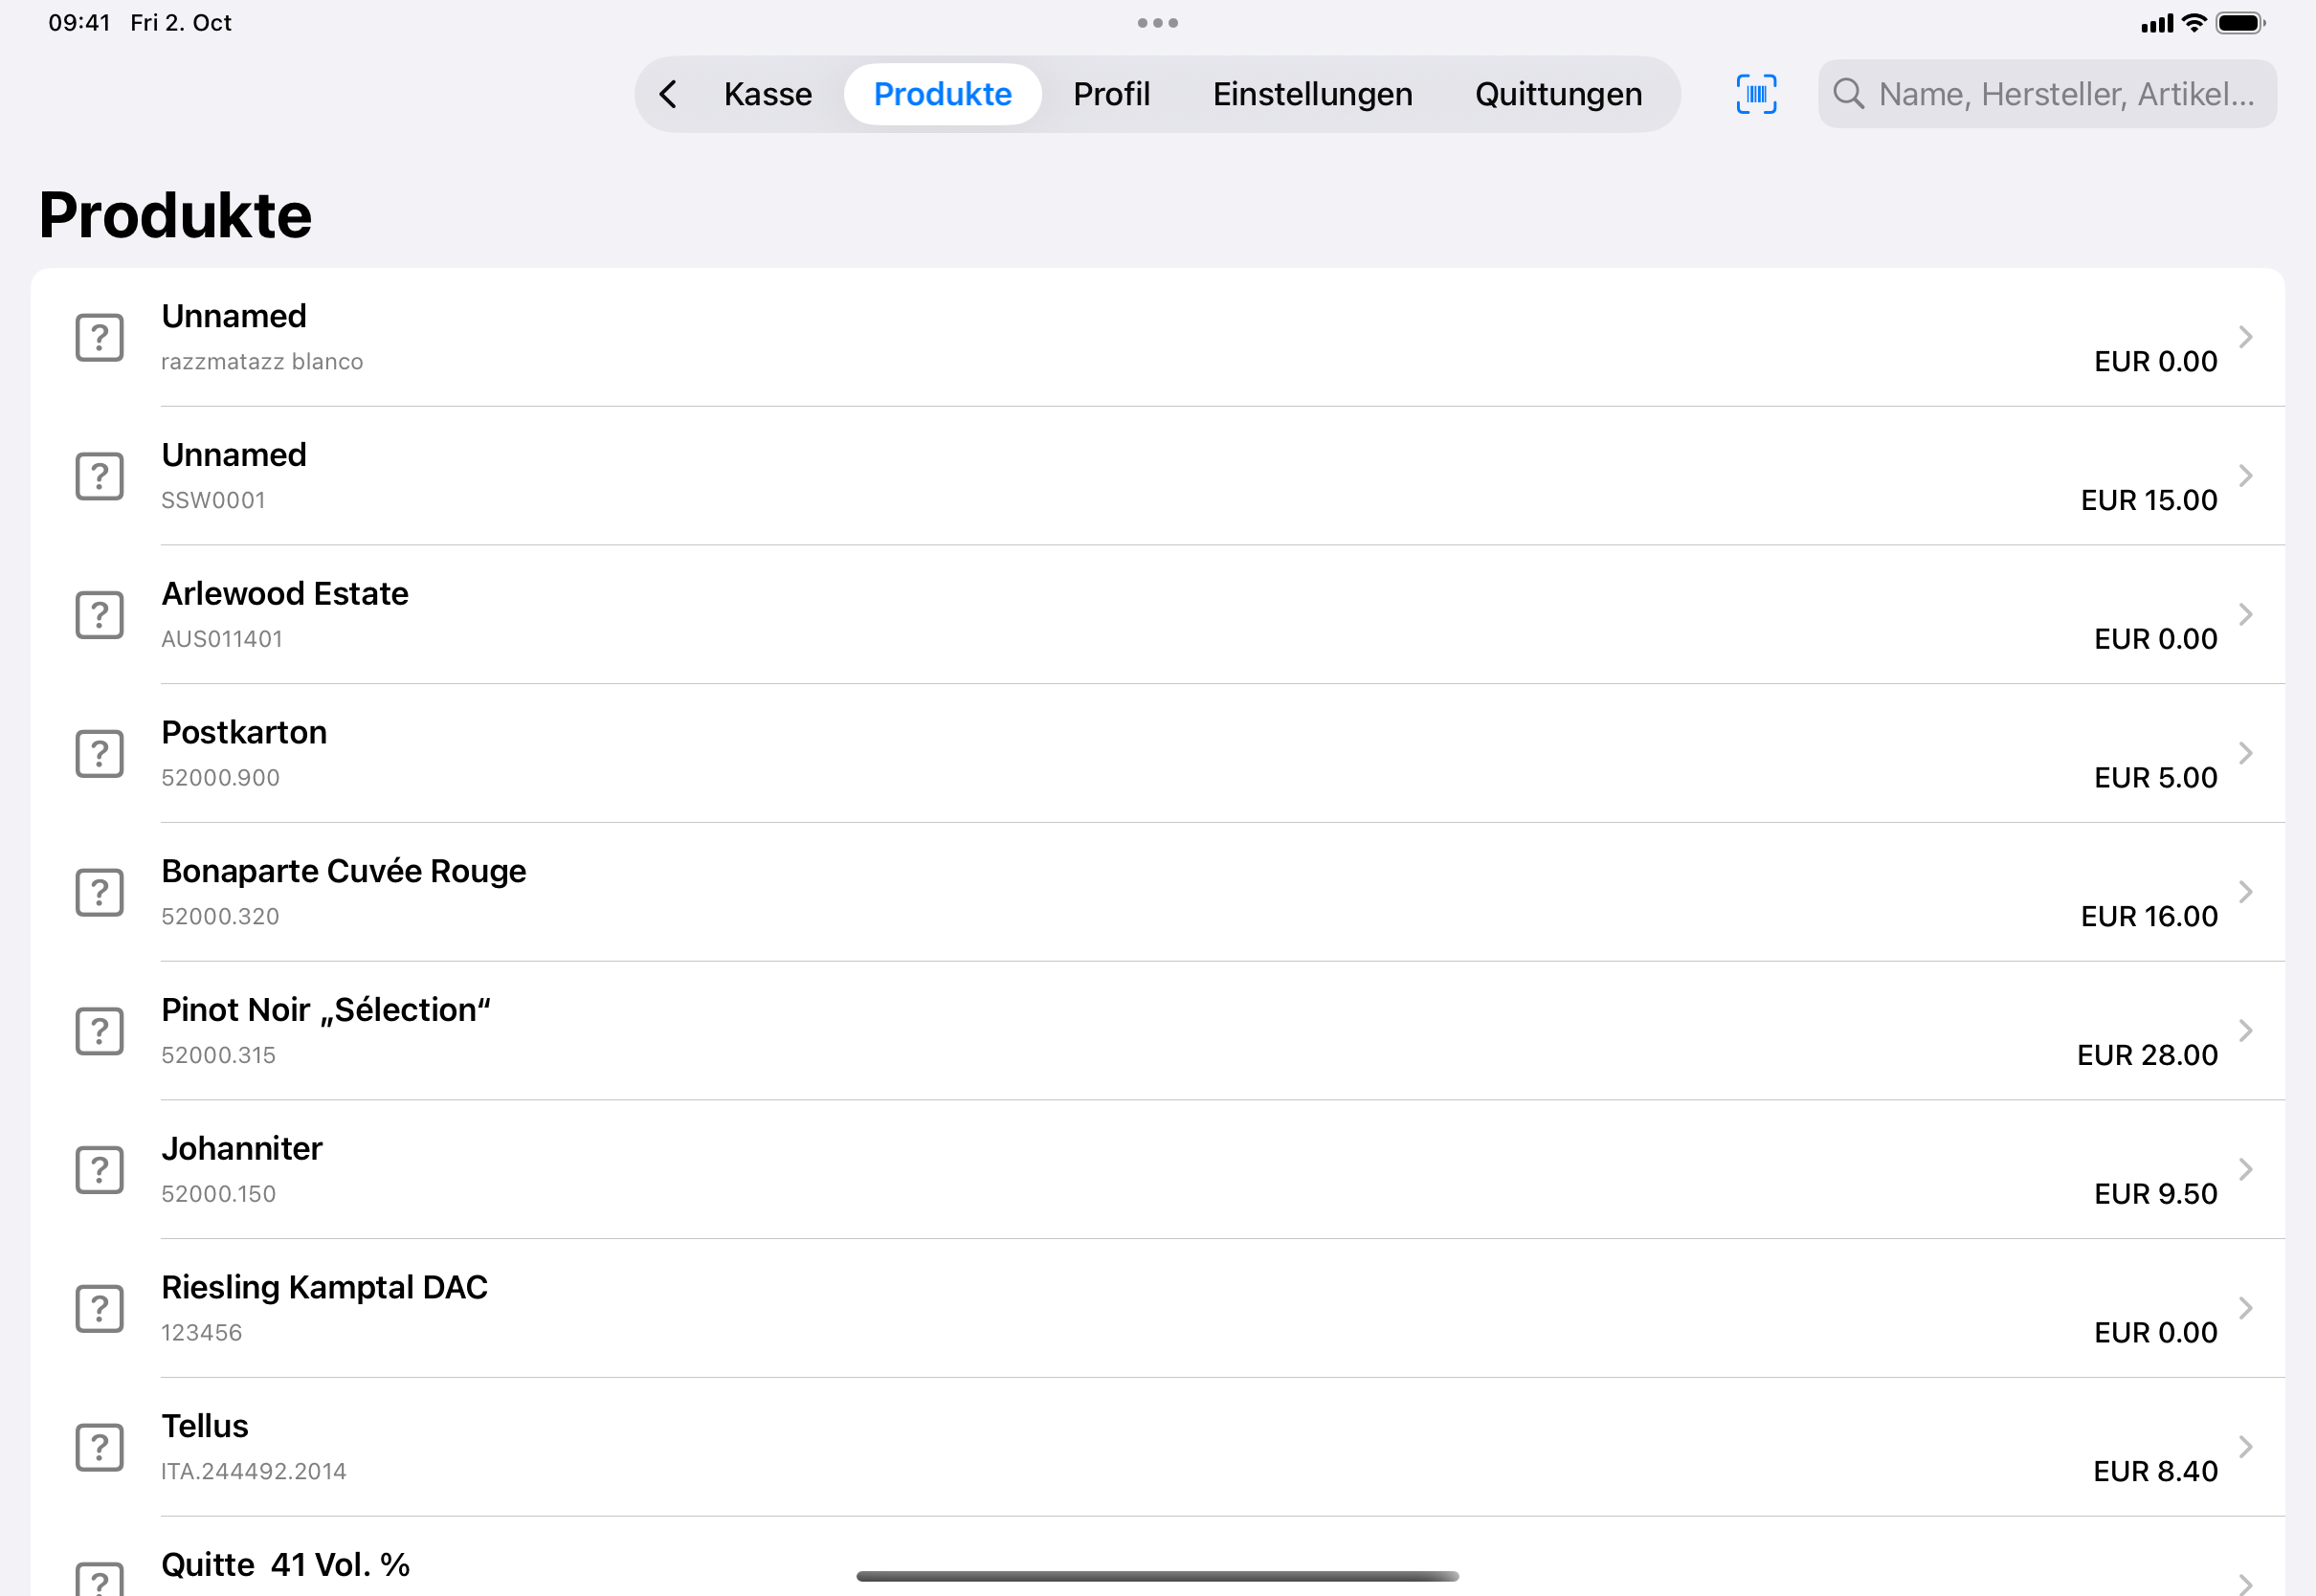
Task: Tap the search magnifier icon
Action: pyautogui.click(x=1848, y=94)
